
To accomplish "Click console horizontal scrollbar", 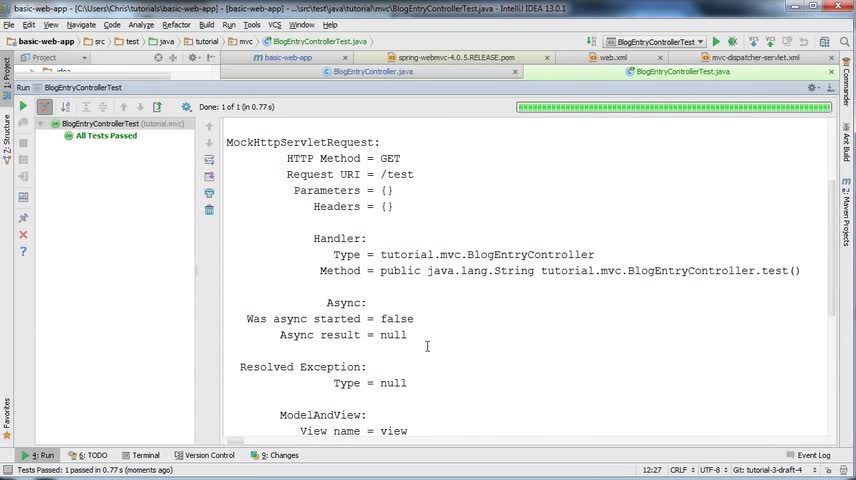I will click(x=235, y=441).
